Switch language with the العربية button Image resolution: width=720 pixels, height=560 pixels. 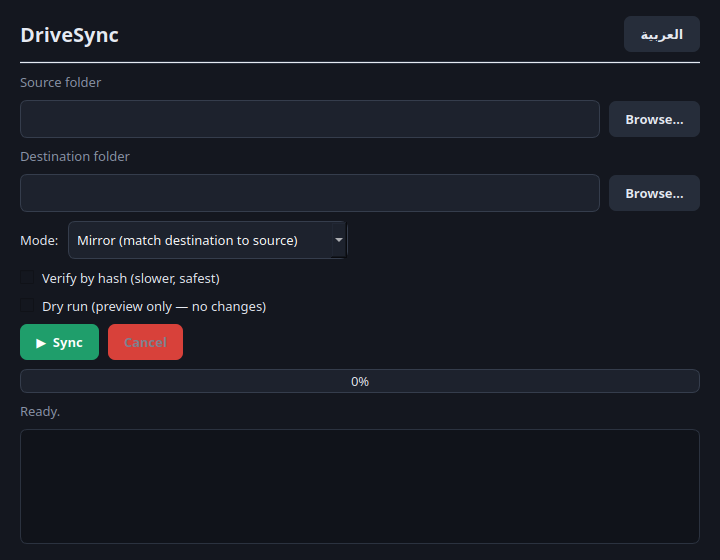661,34
